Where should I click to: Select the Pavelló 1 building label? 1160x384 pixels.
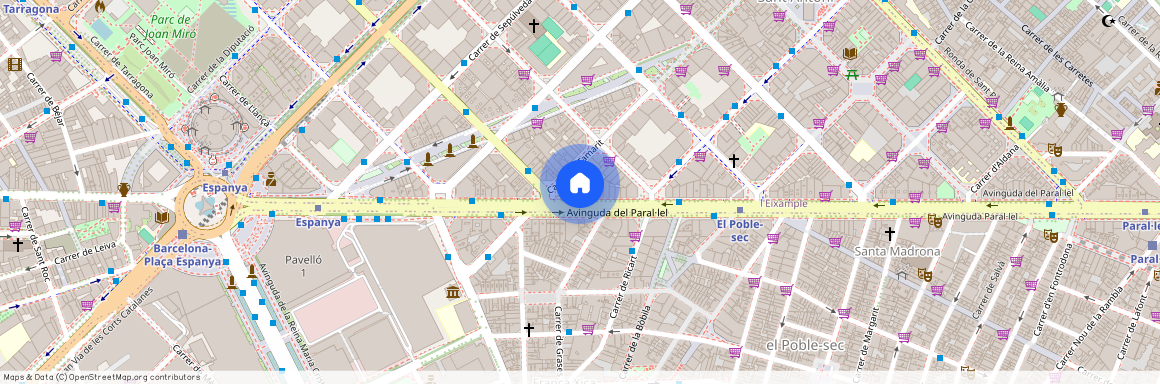click(303, 266)
